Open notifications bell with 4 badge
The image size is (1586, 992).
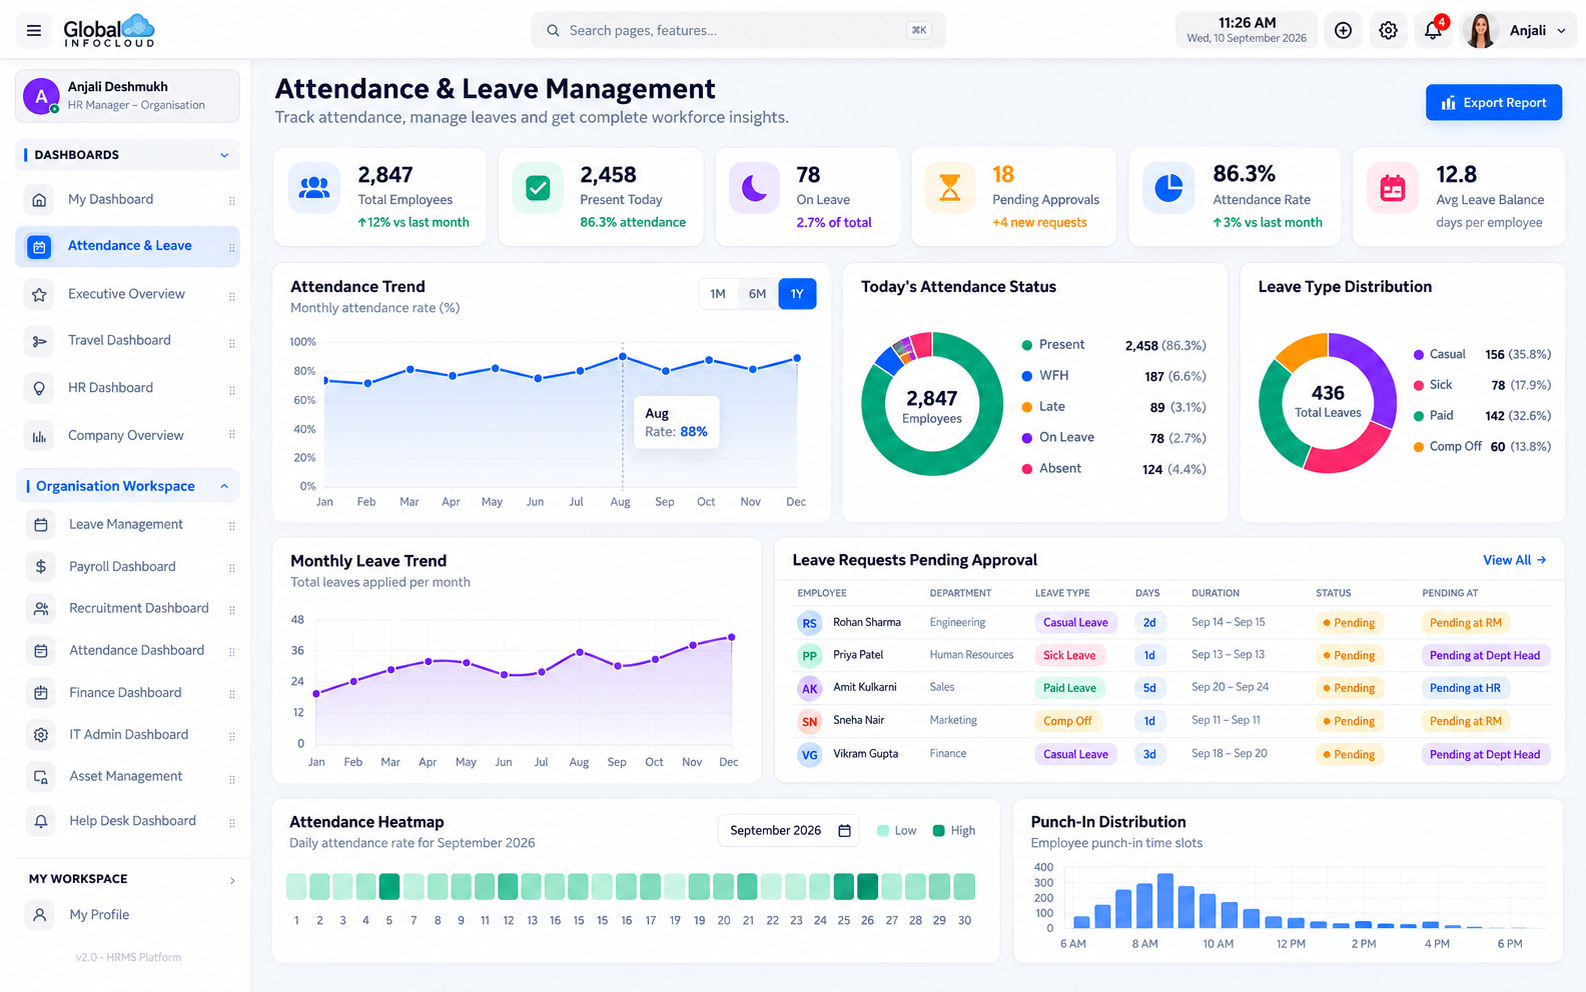(x=1433, y=30)
